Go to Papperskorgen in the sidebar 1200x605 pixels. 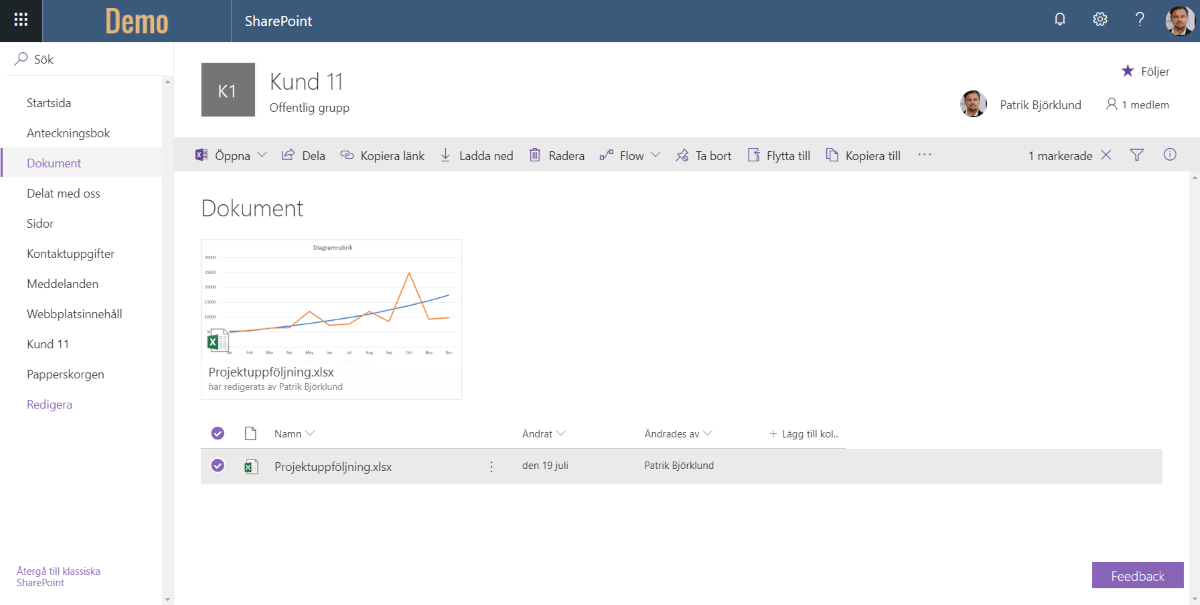pyautogui.click(x=65, y=374)
